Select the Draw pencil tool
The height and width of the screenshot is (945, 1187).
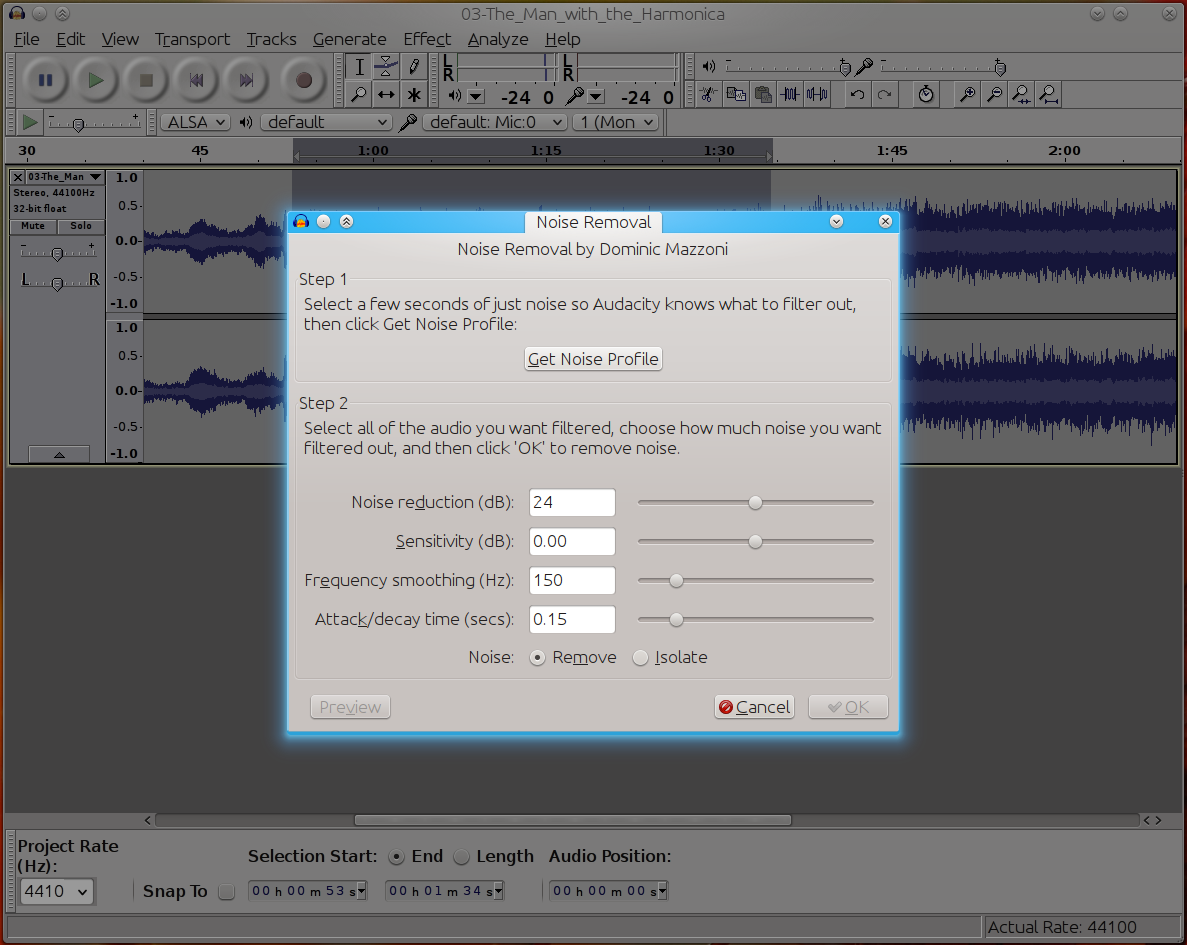tap(413, 67)
